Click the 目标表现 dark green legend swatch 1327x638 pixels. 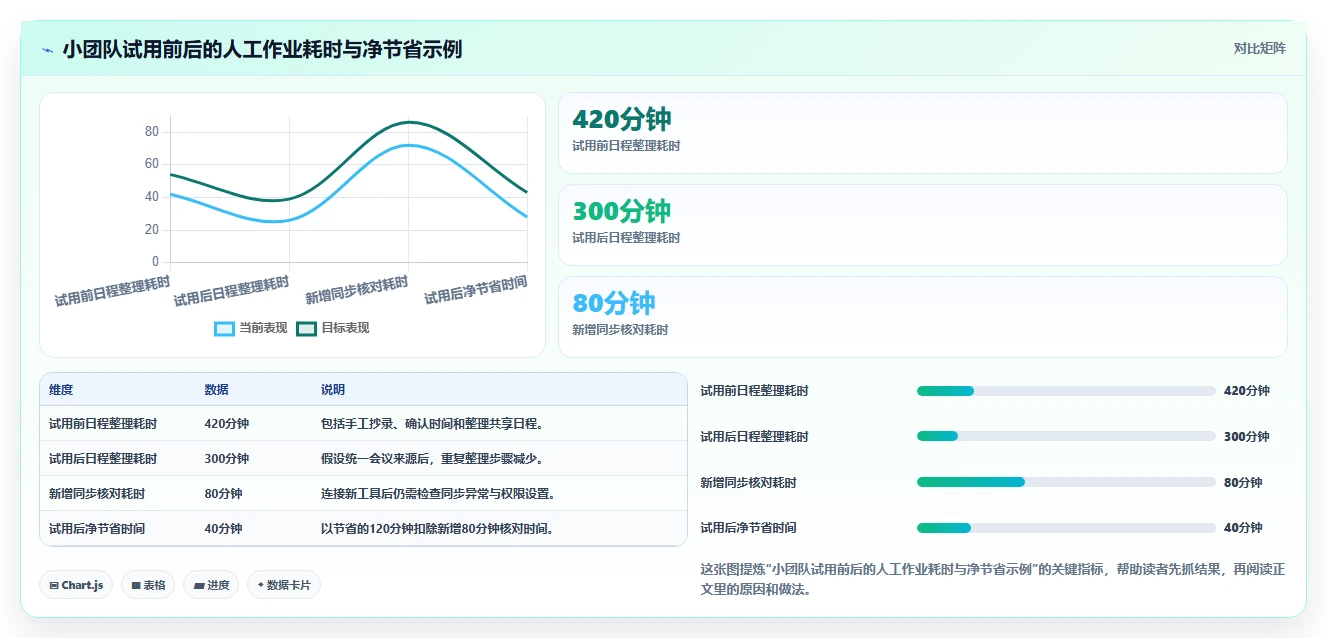[x=307, y=328]
